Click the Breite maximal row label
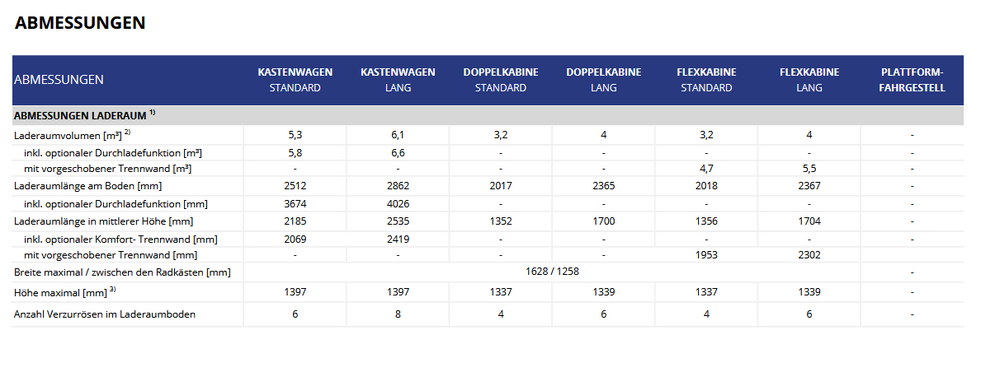Viewport: 1000px width, 372px height. coord(122,272)
